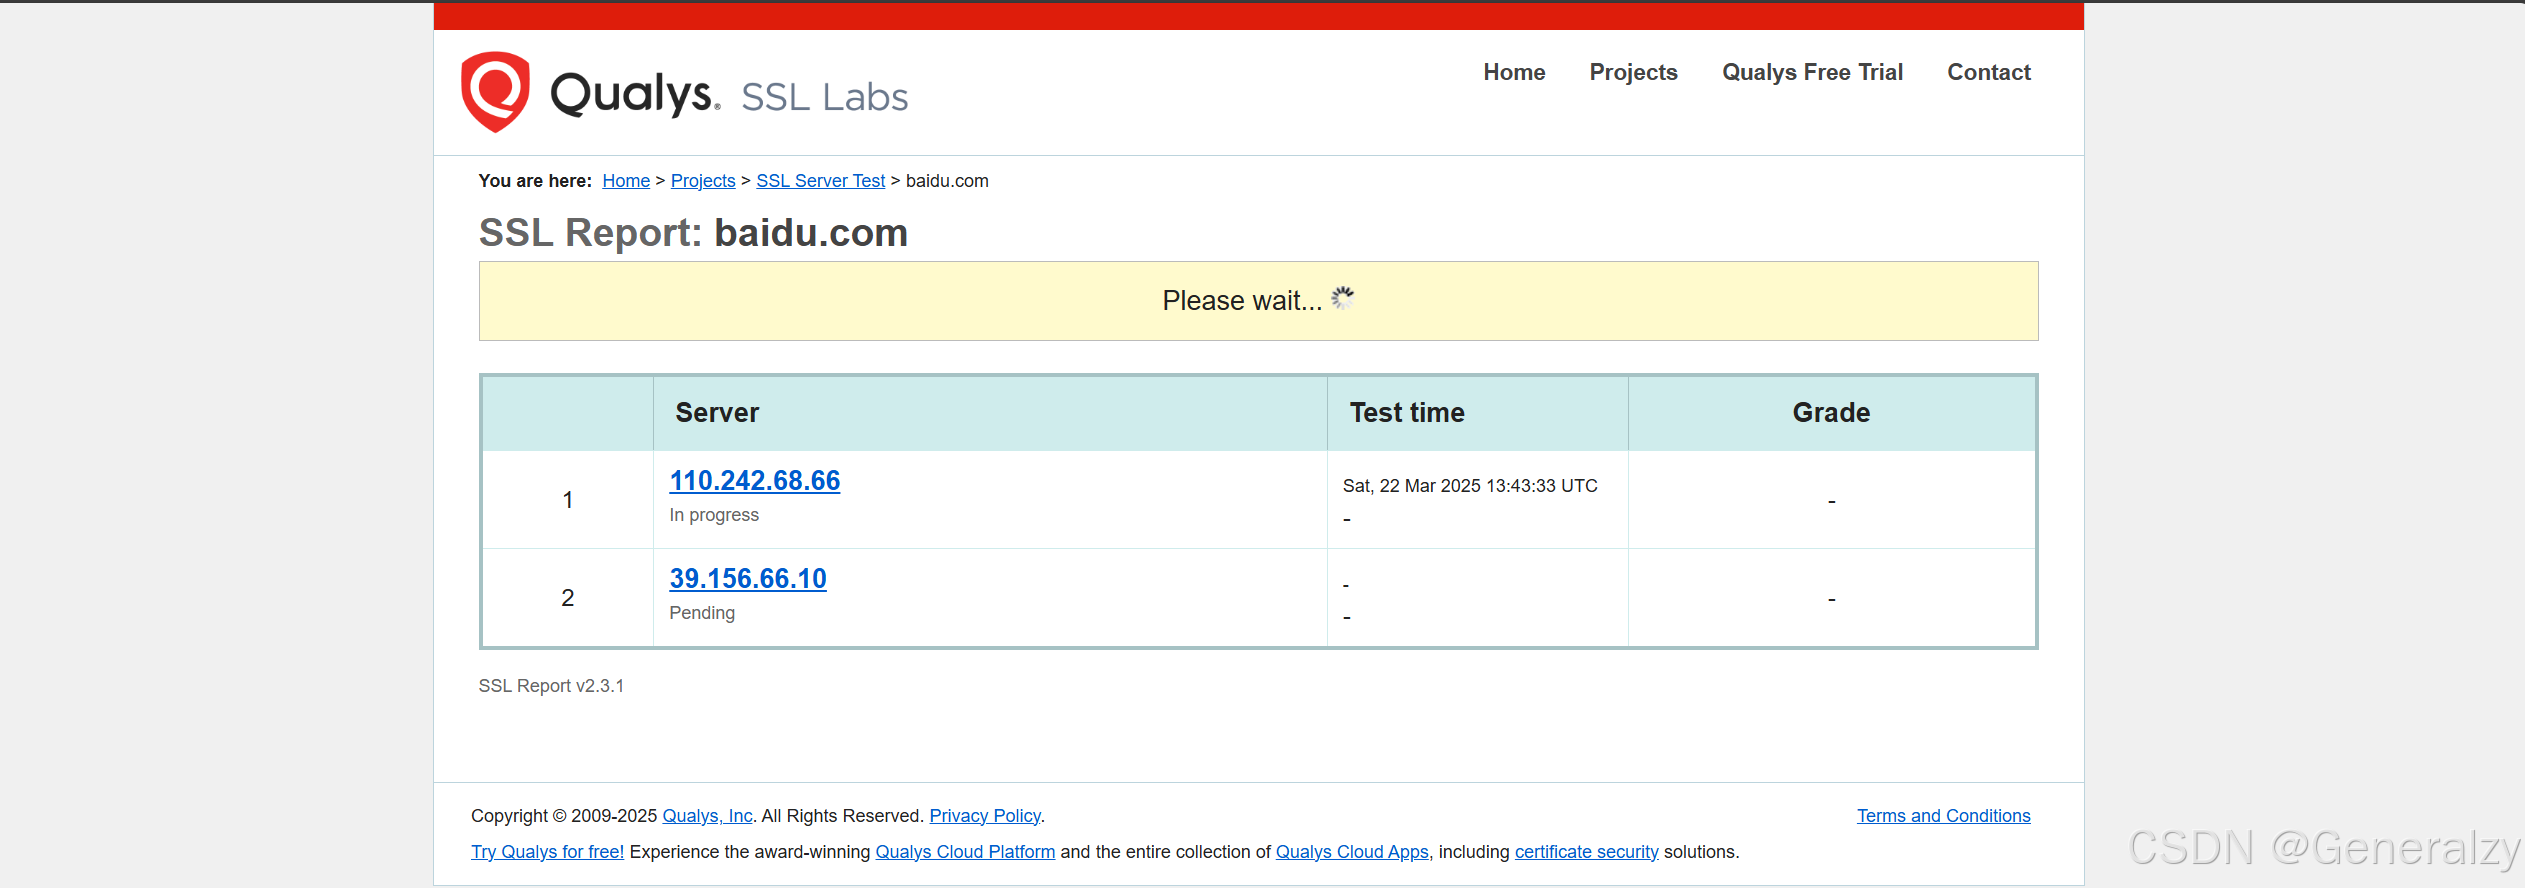Click the 'SSL Report v2.3.1' version text
2525x888 pixels.
(551, 686)
